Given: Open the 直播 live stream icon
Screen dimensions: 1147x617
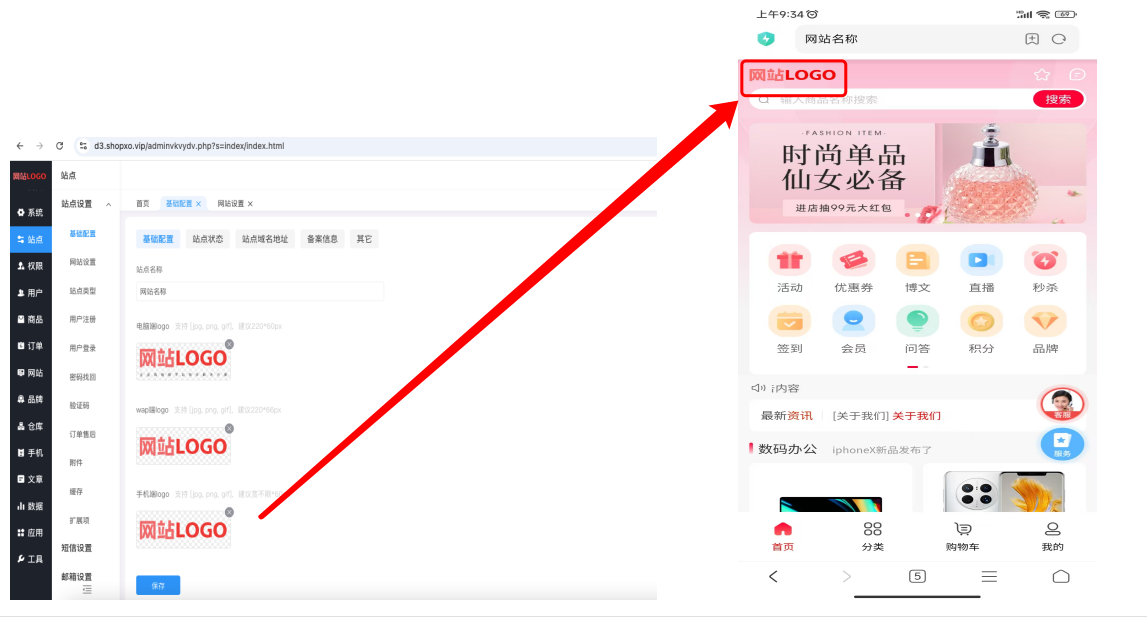Looking at the screenshot, I should 981,261.
